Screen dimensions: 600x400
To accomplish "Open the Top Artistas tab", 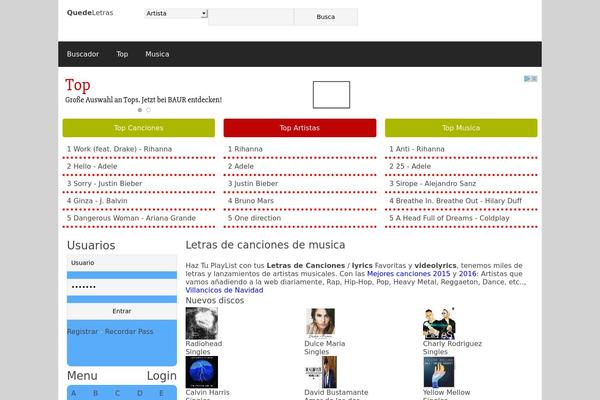I will tap(300, 128).
